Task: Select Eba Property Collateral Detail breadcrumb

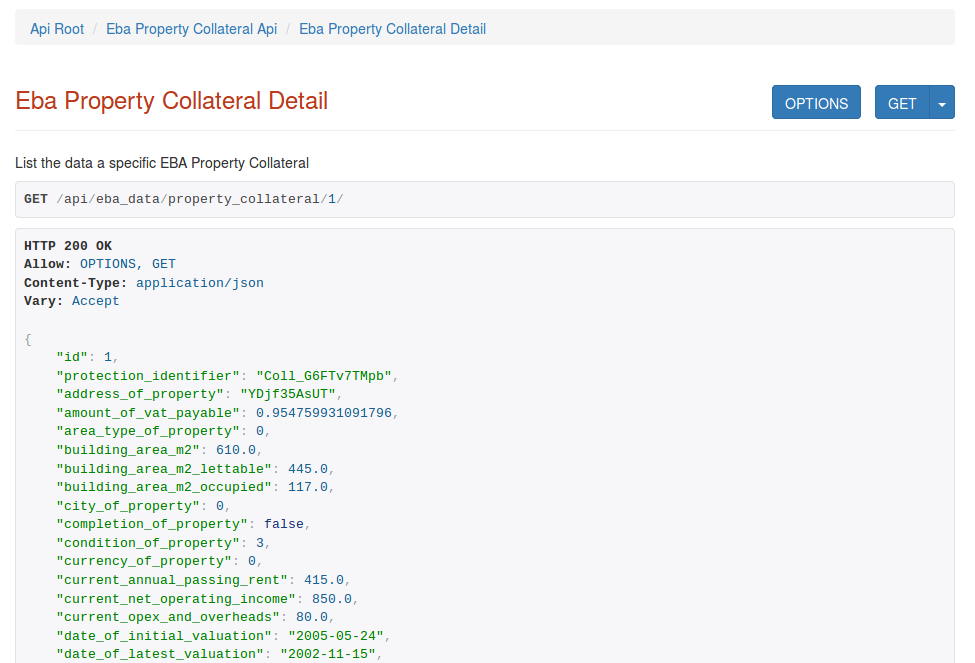Action: [x=392, y=29]
